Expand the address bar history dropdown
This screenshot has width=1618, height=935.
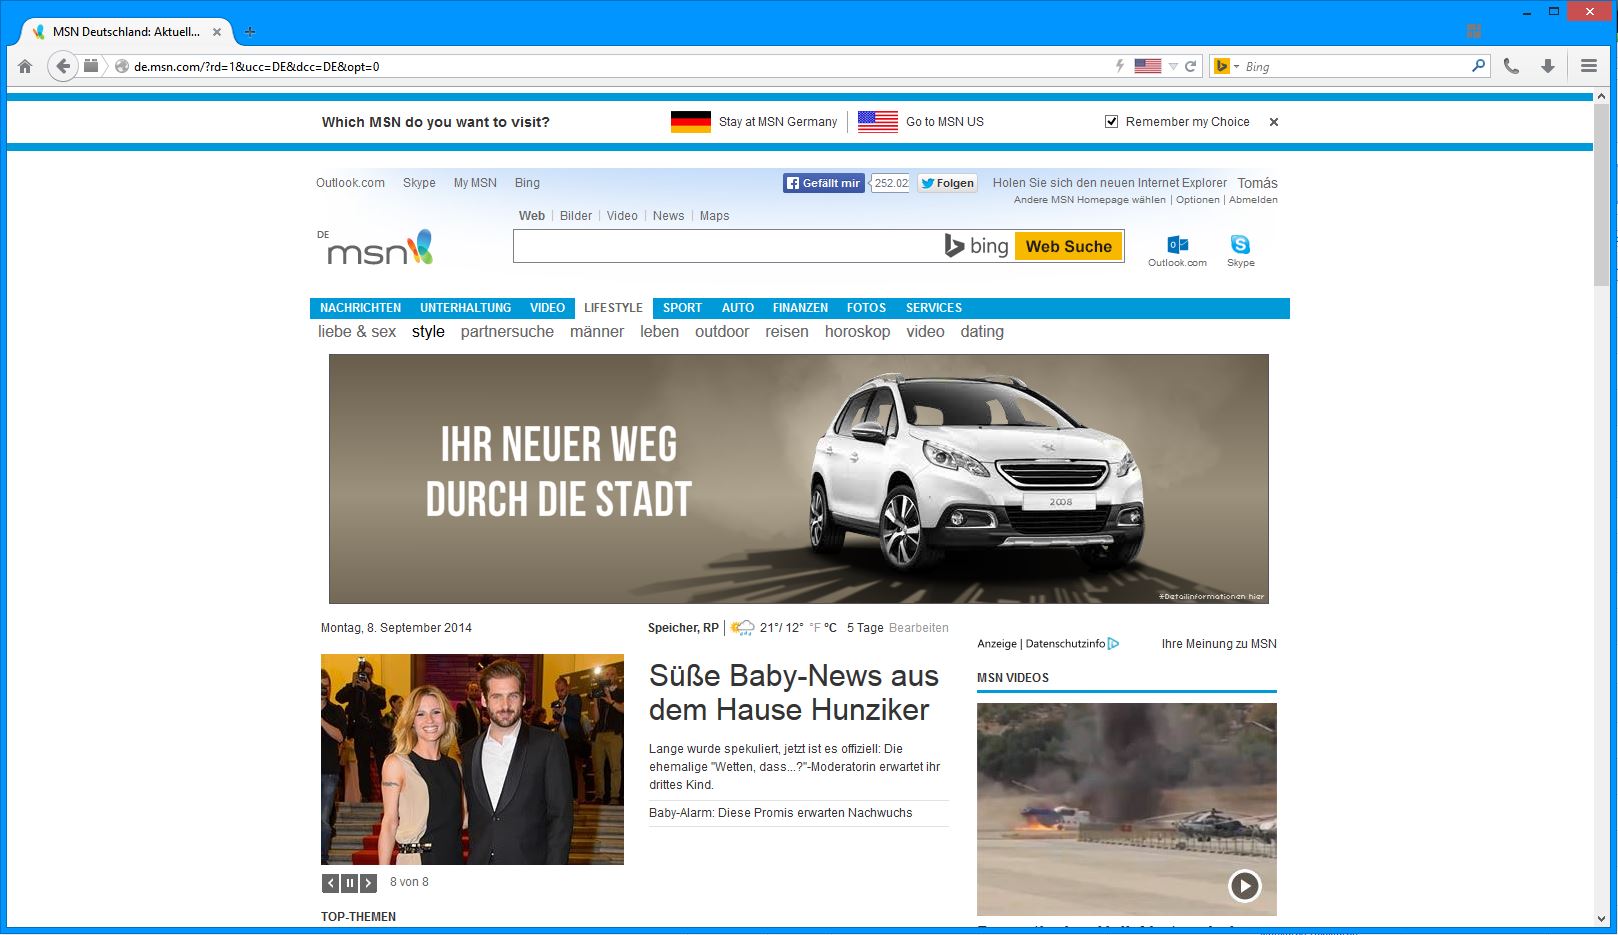(x=1173, y=66)
